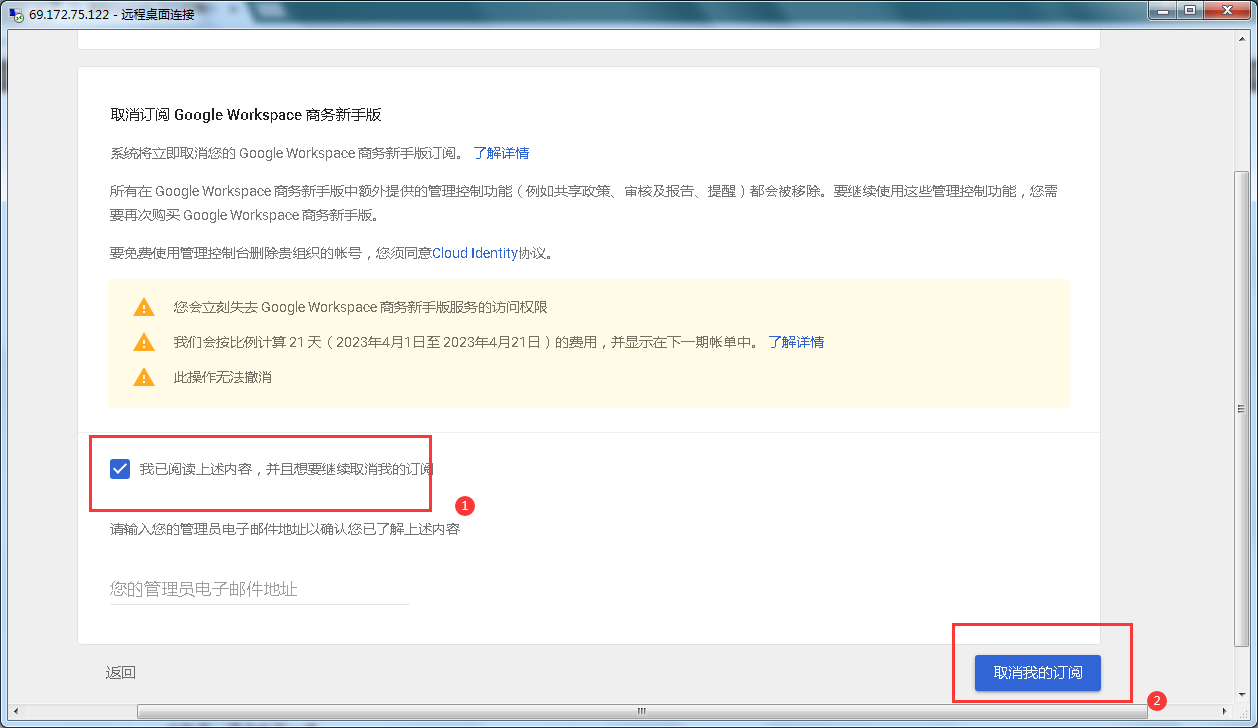Click the text 请输入您的管理员电子邮件地址以确认
Image resolution: width=1258 pixels, height=728 pixels.
(x=285, y=529)
